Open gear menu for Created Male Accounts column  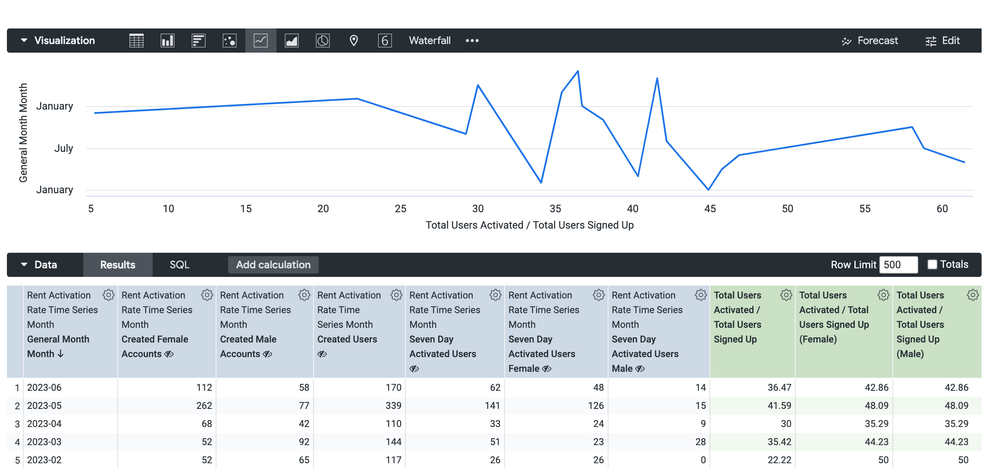(x=304, y=295)
